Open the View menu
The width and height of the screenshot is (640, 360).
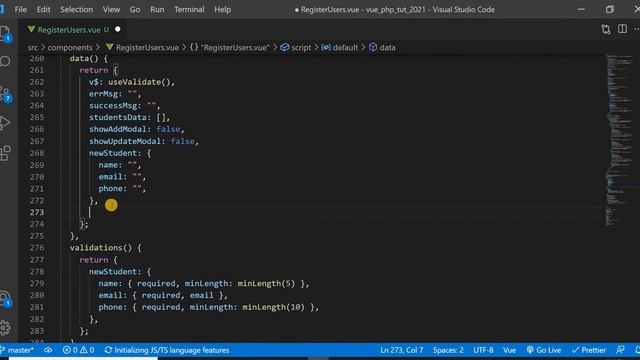(111, 9)
